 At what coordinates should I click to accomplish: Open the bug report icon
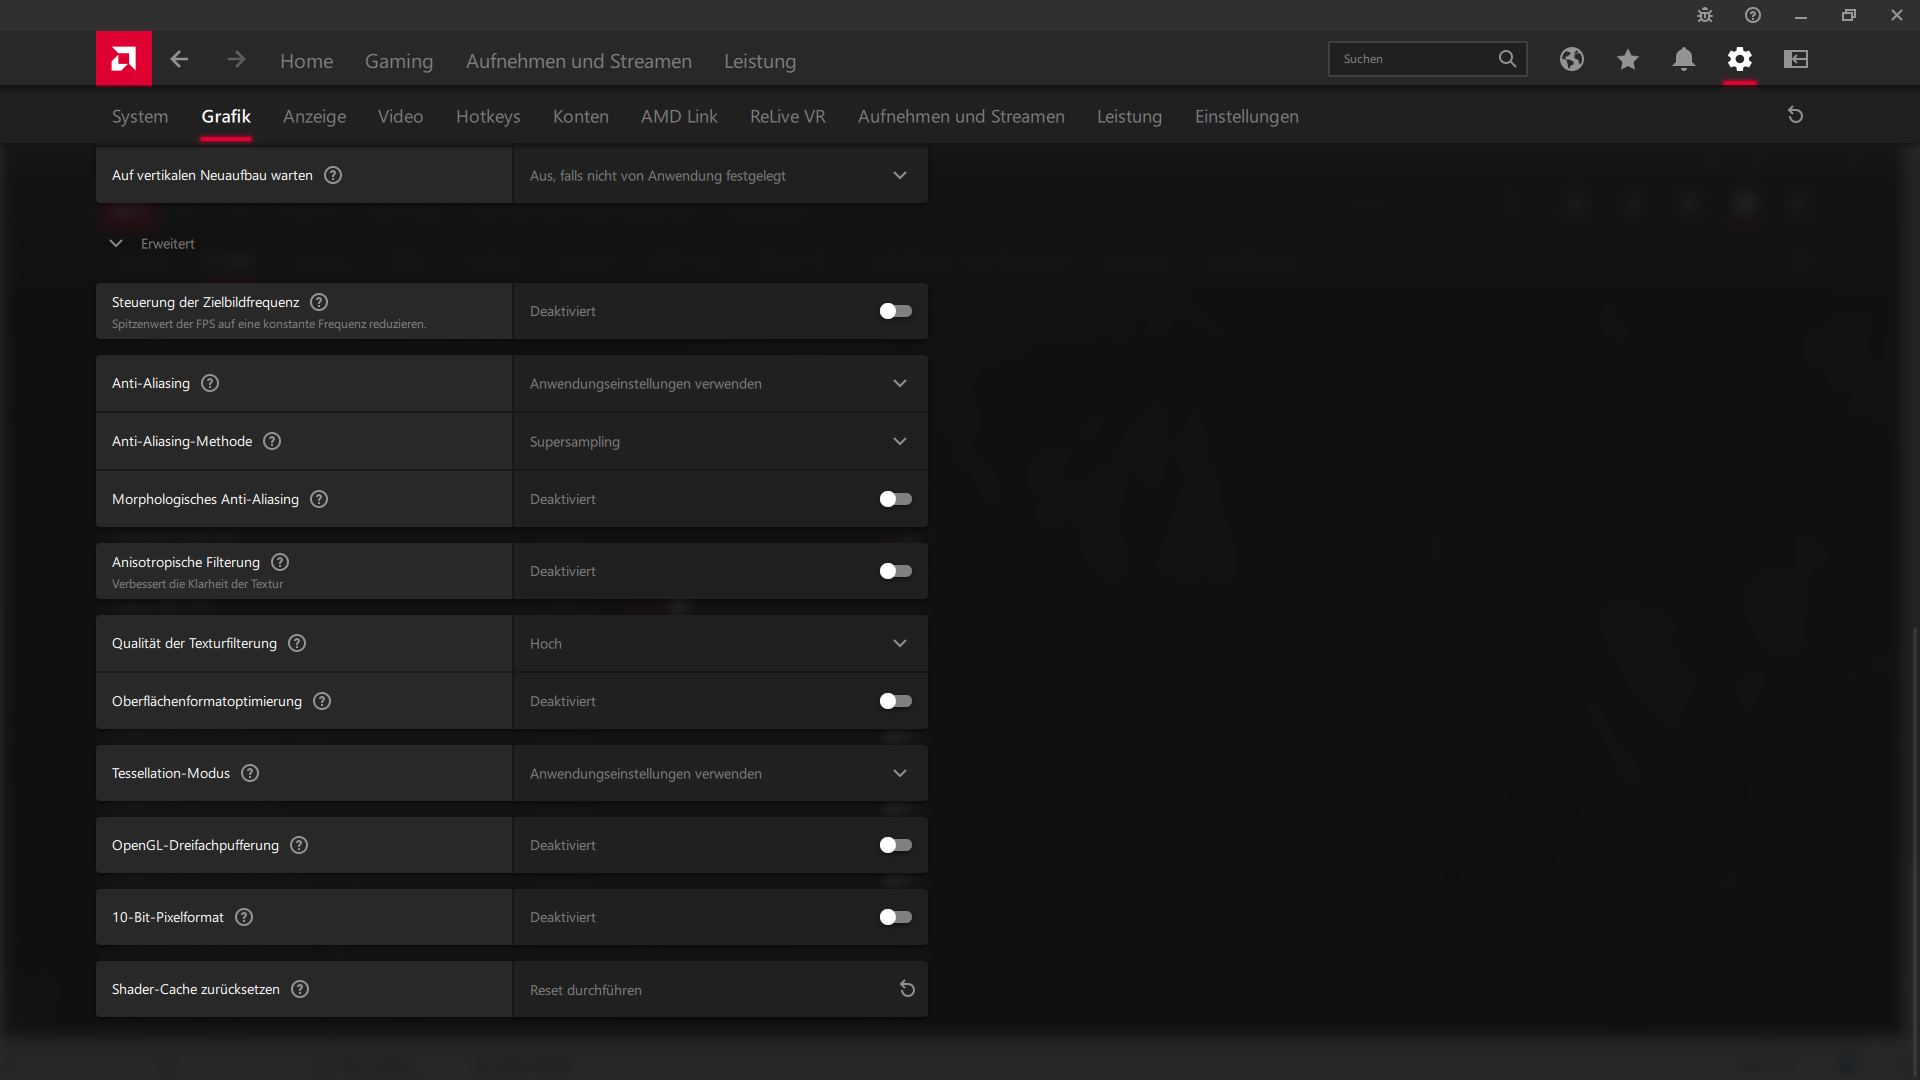(1705, 15)
